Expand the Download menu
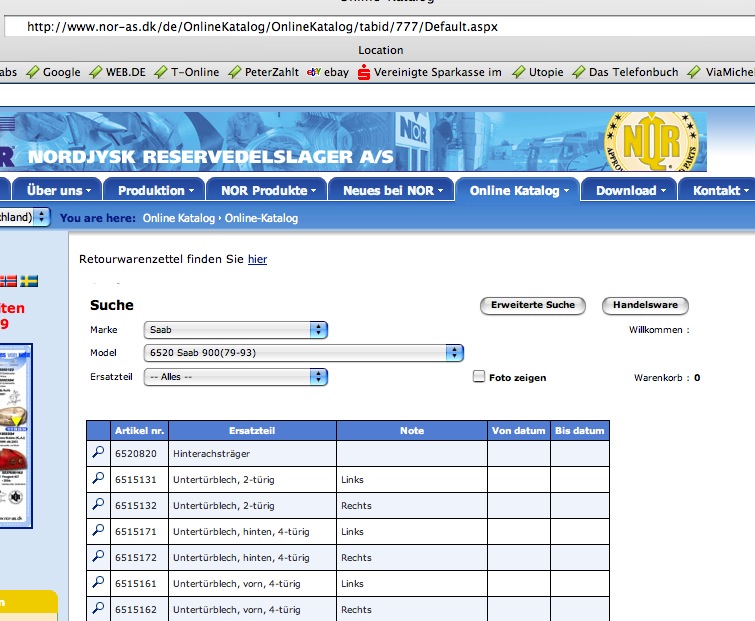The height and width of the screenshot is (621, 755). (x=629, y=191)
